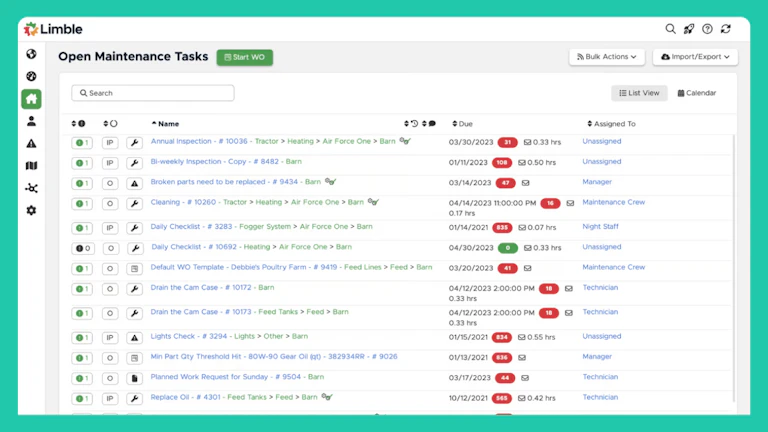The height and width of the screenshot is (432, 768).
Task: Toggle open status circle on Broken parts row
Action: (x=110, y=184)
